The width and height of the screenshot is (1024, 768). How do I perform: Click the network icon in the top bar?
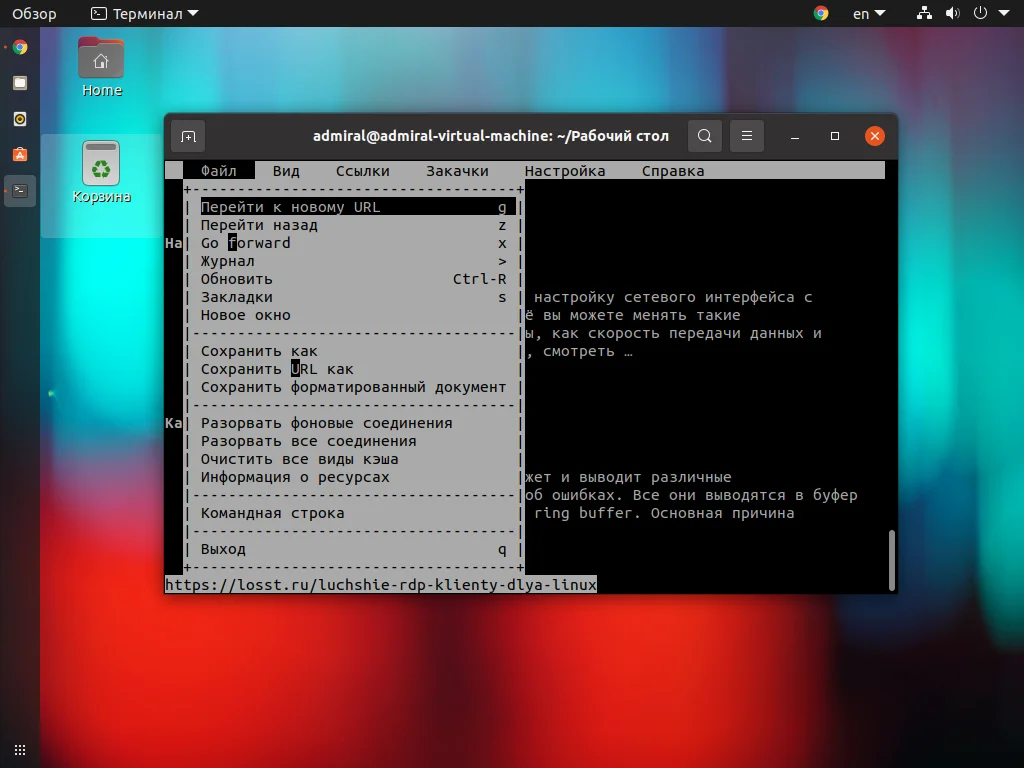923,13
